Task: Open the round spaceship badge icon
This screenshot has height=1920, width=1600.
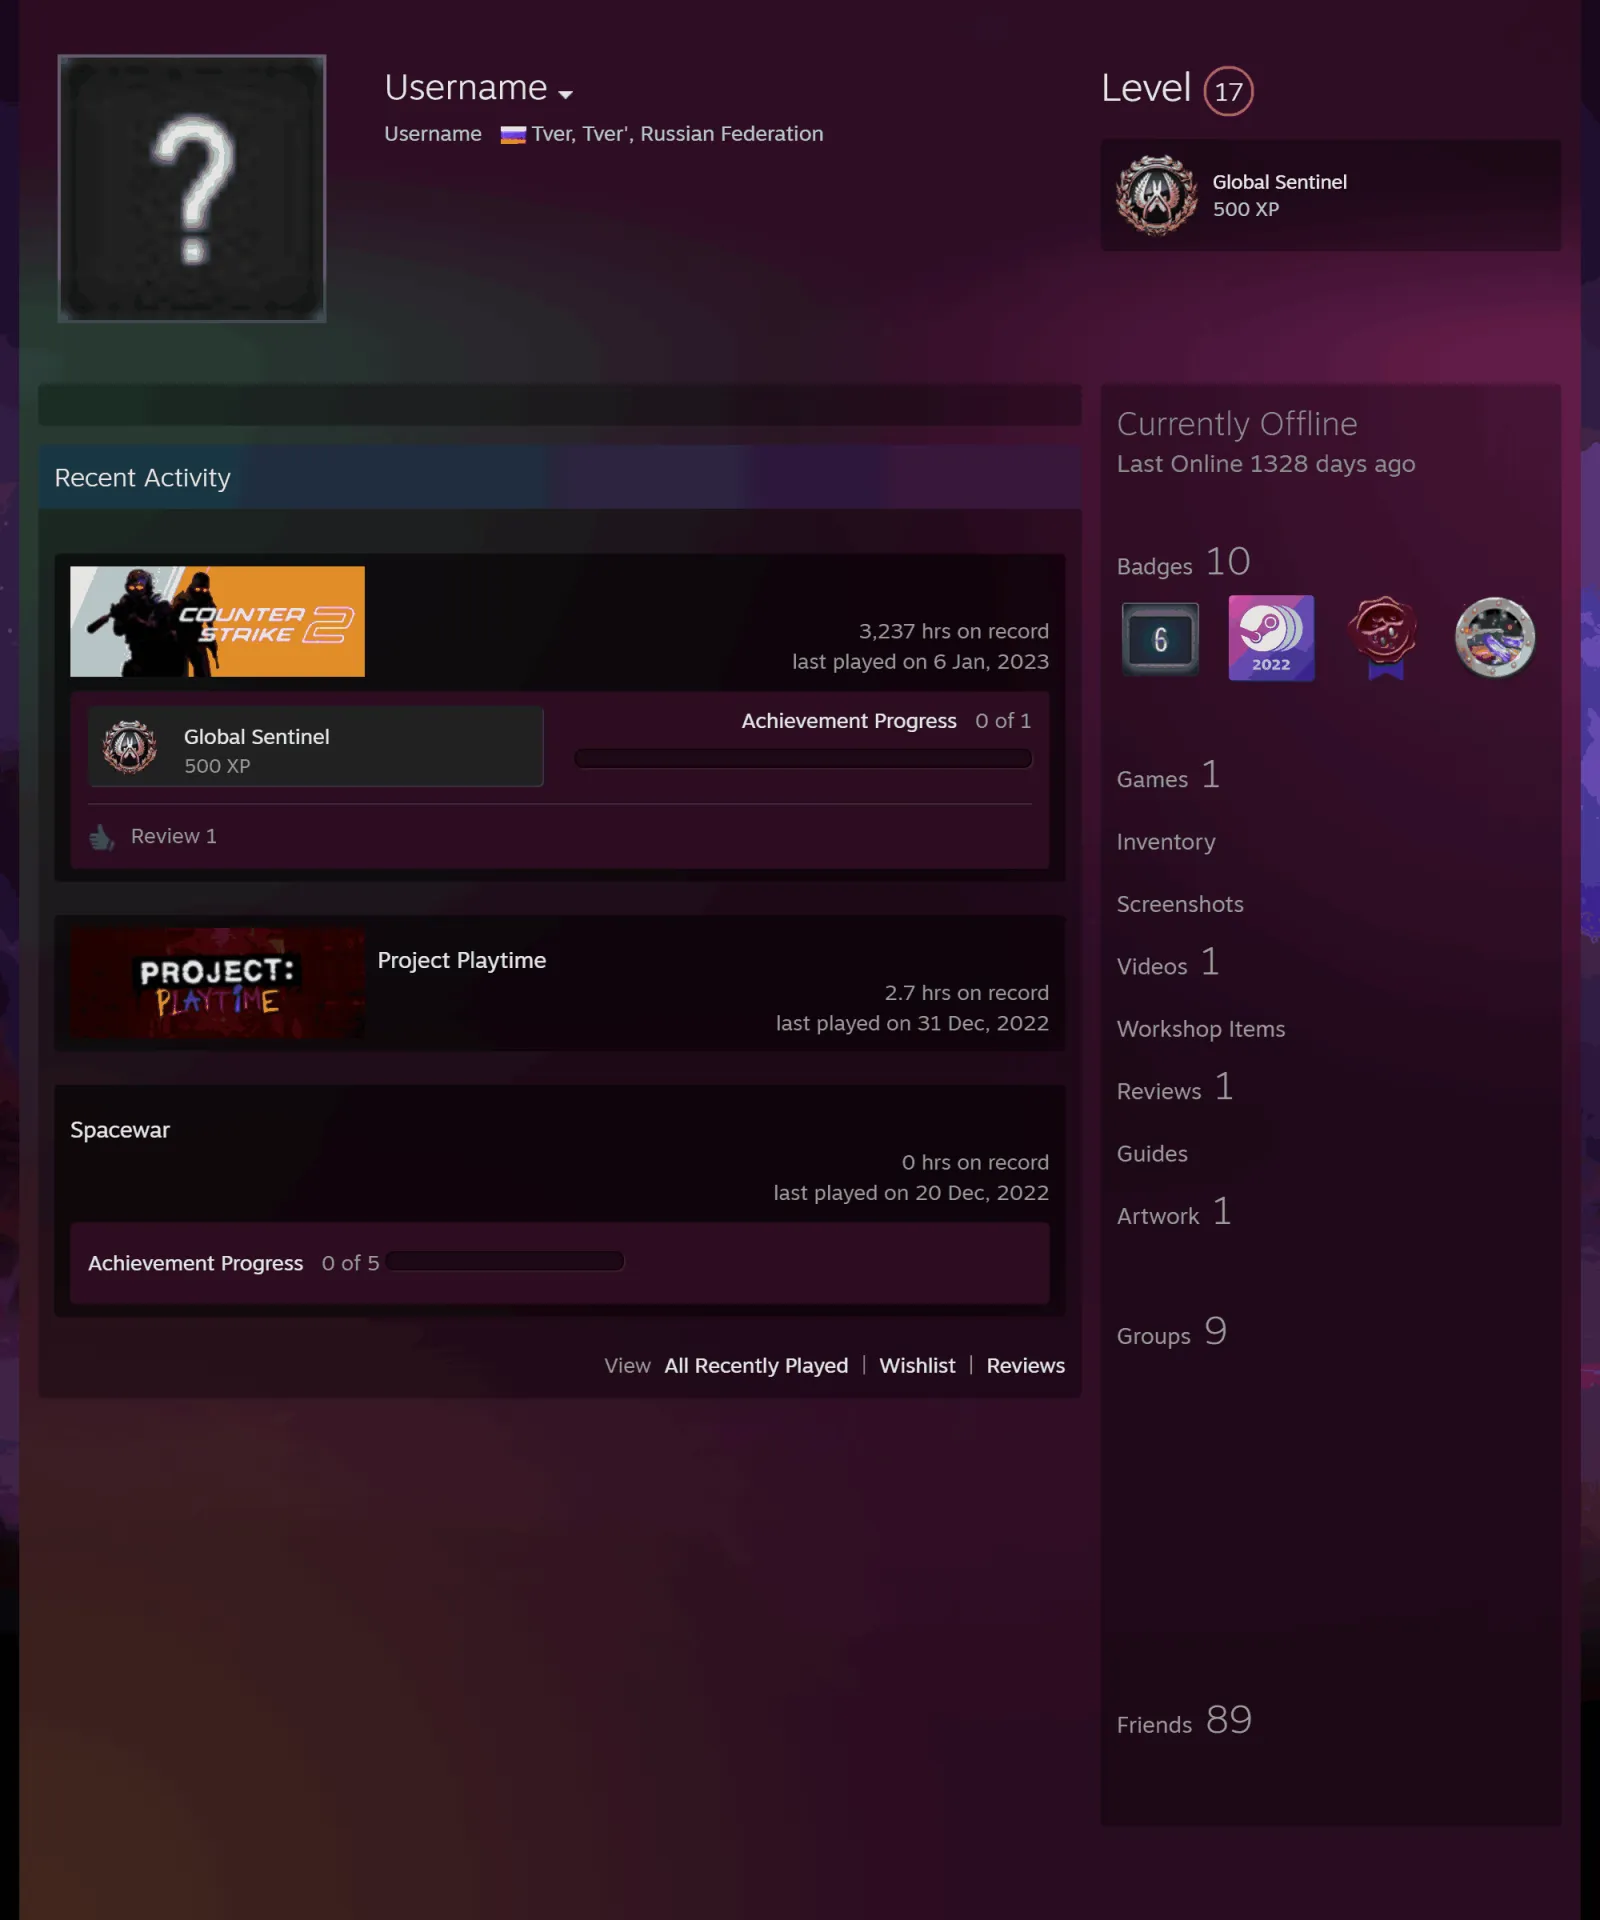Action: [x=1495, y=637]
